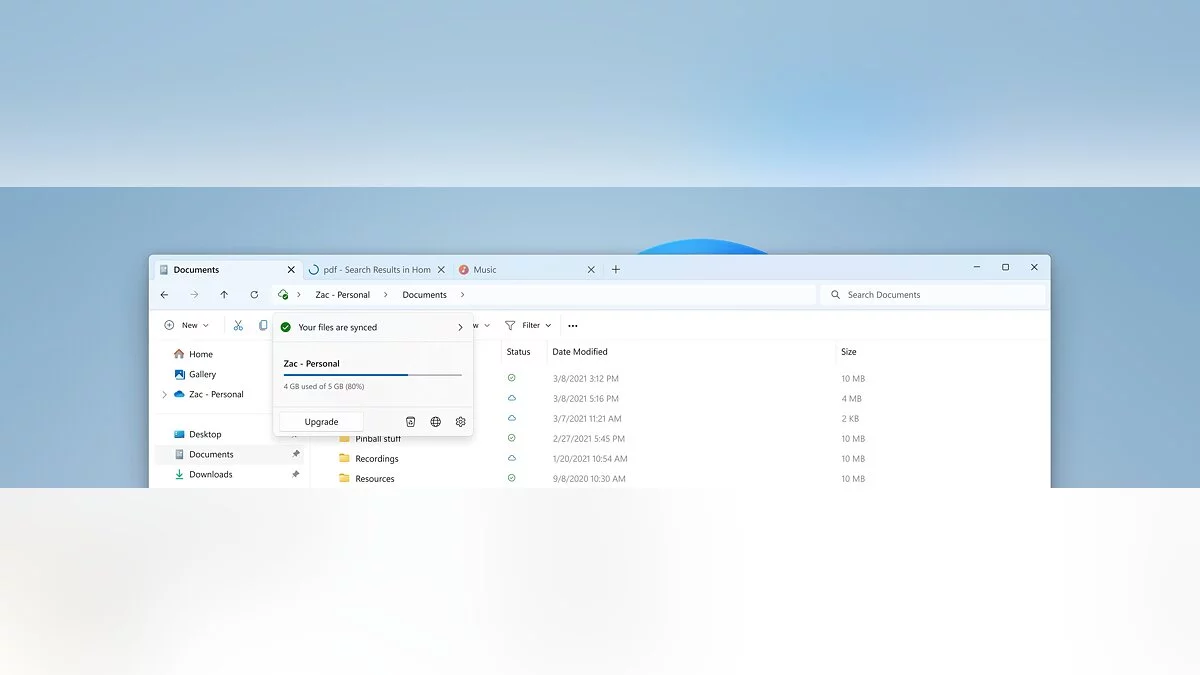Click the 4 MB size cell
The height and width of the screenshot is (675, 1200).
point(851,398)
